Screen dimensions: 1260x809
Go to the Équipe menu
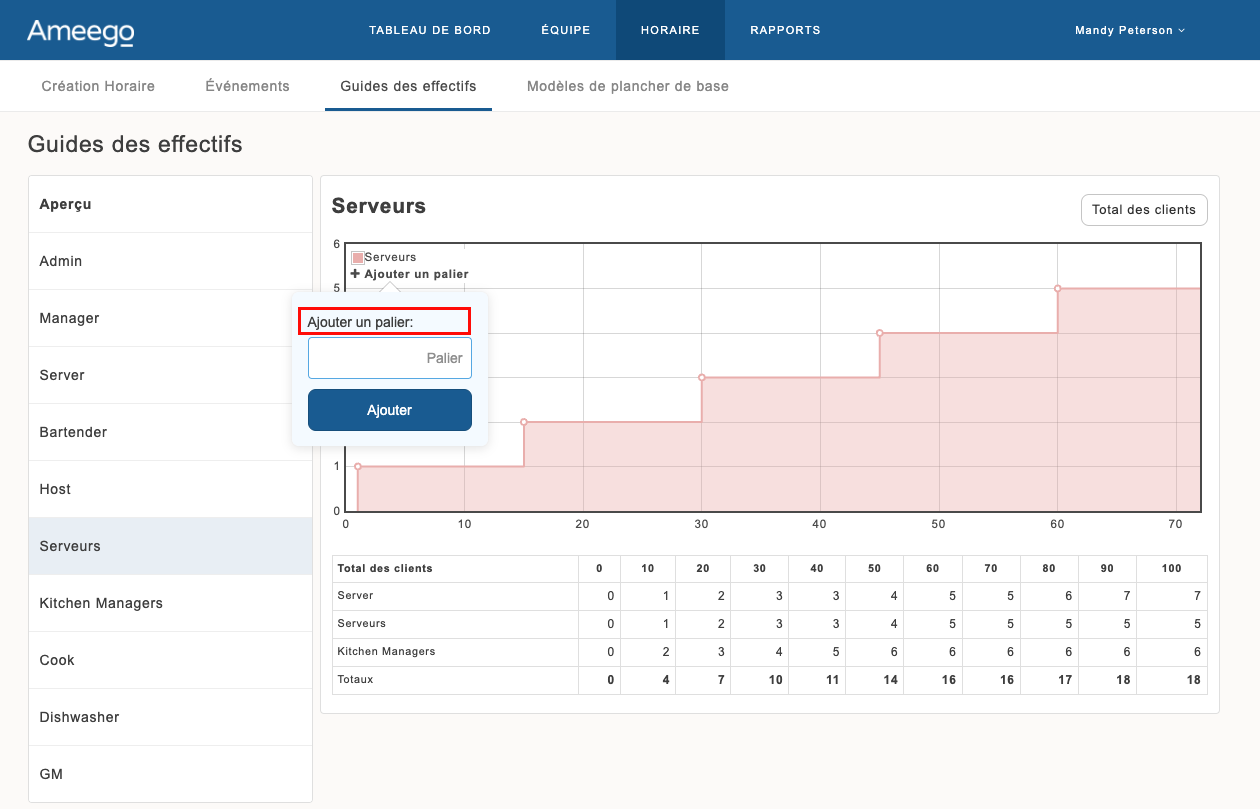[566, 30]
